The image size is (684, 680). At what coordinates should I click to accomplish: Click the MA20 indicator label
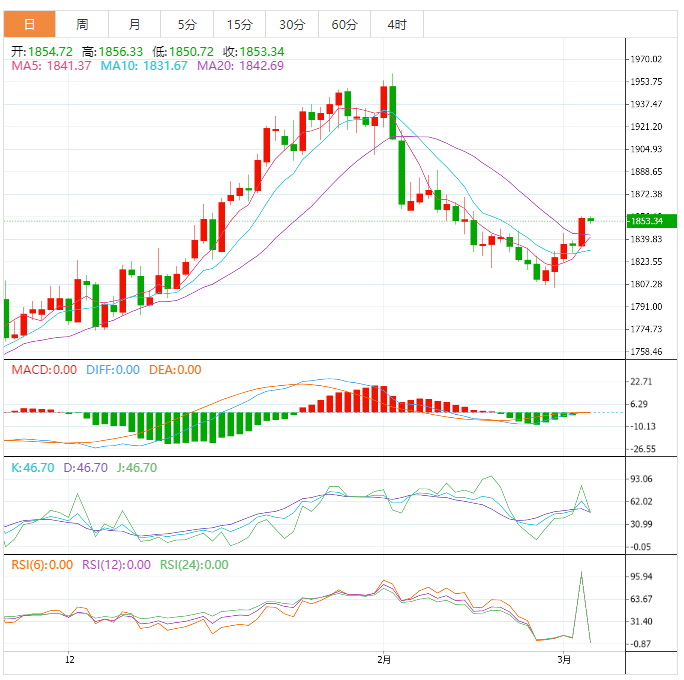[x=240, y=66]
